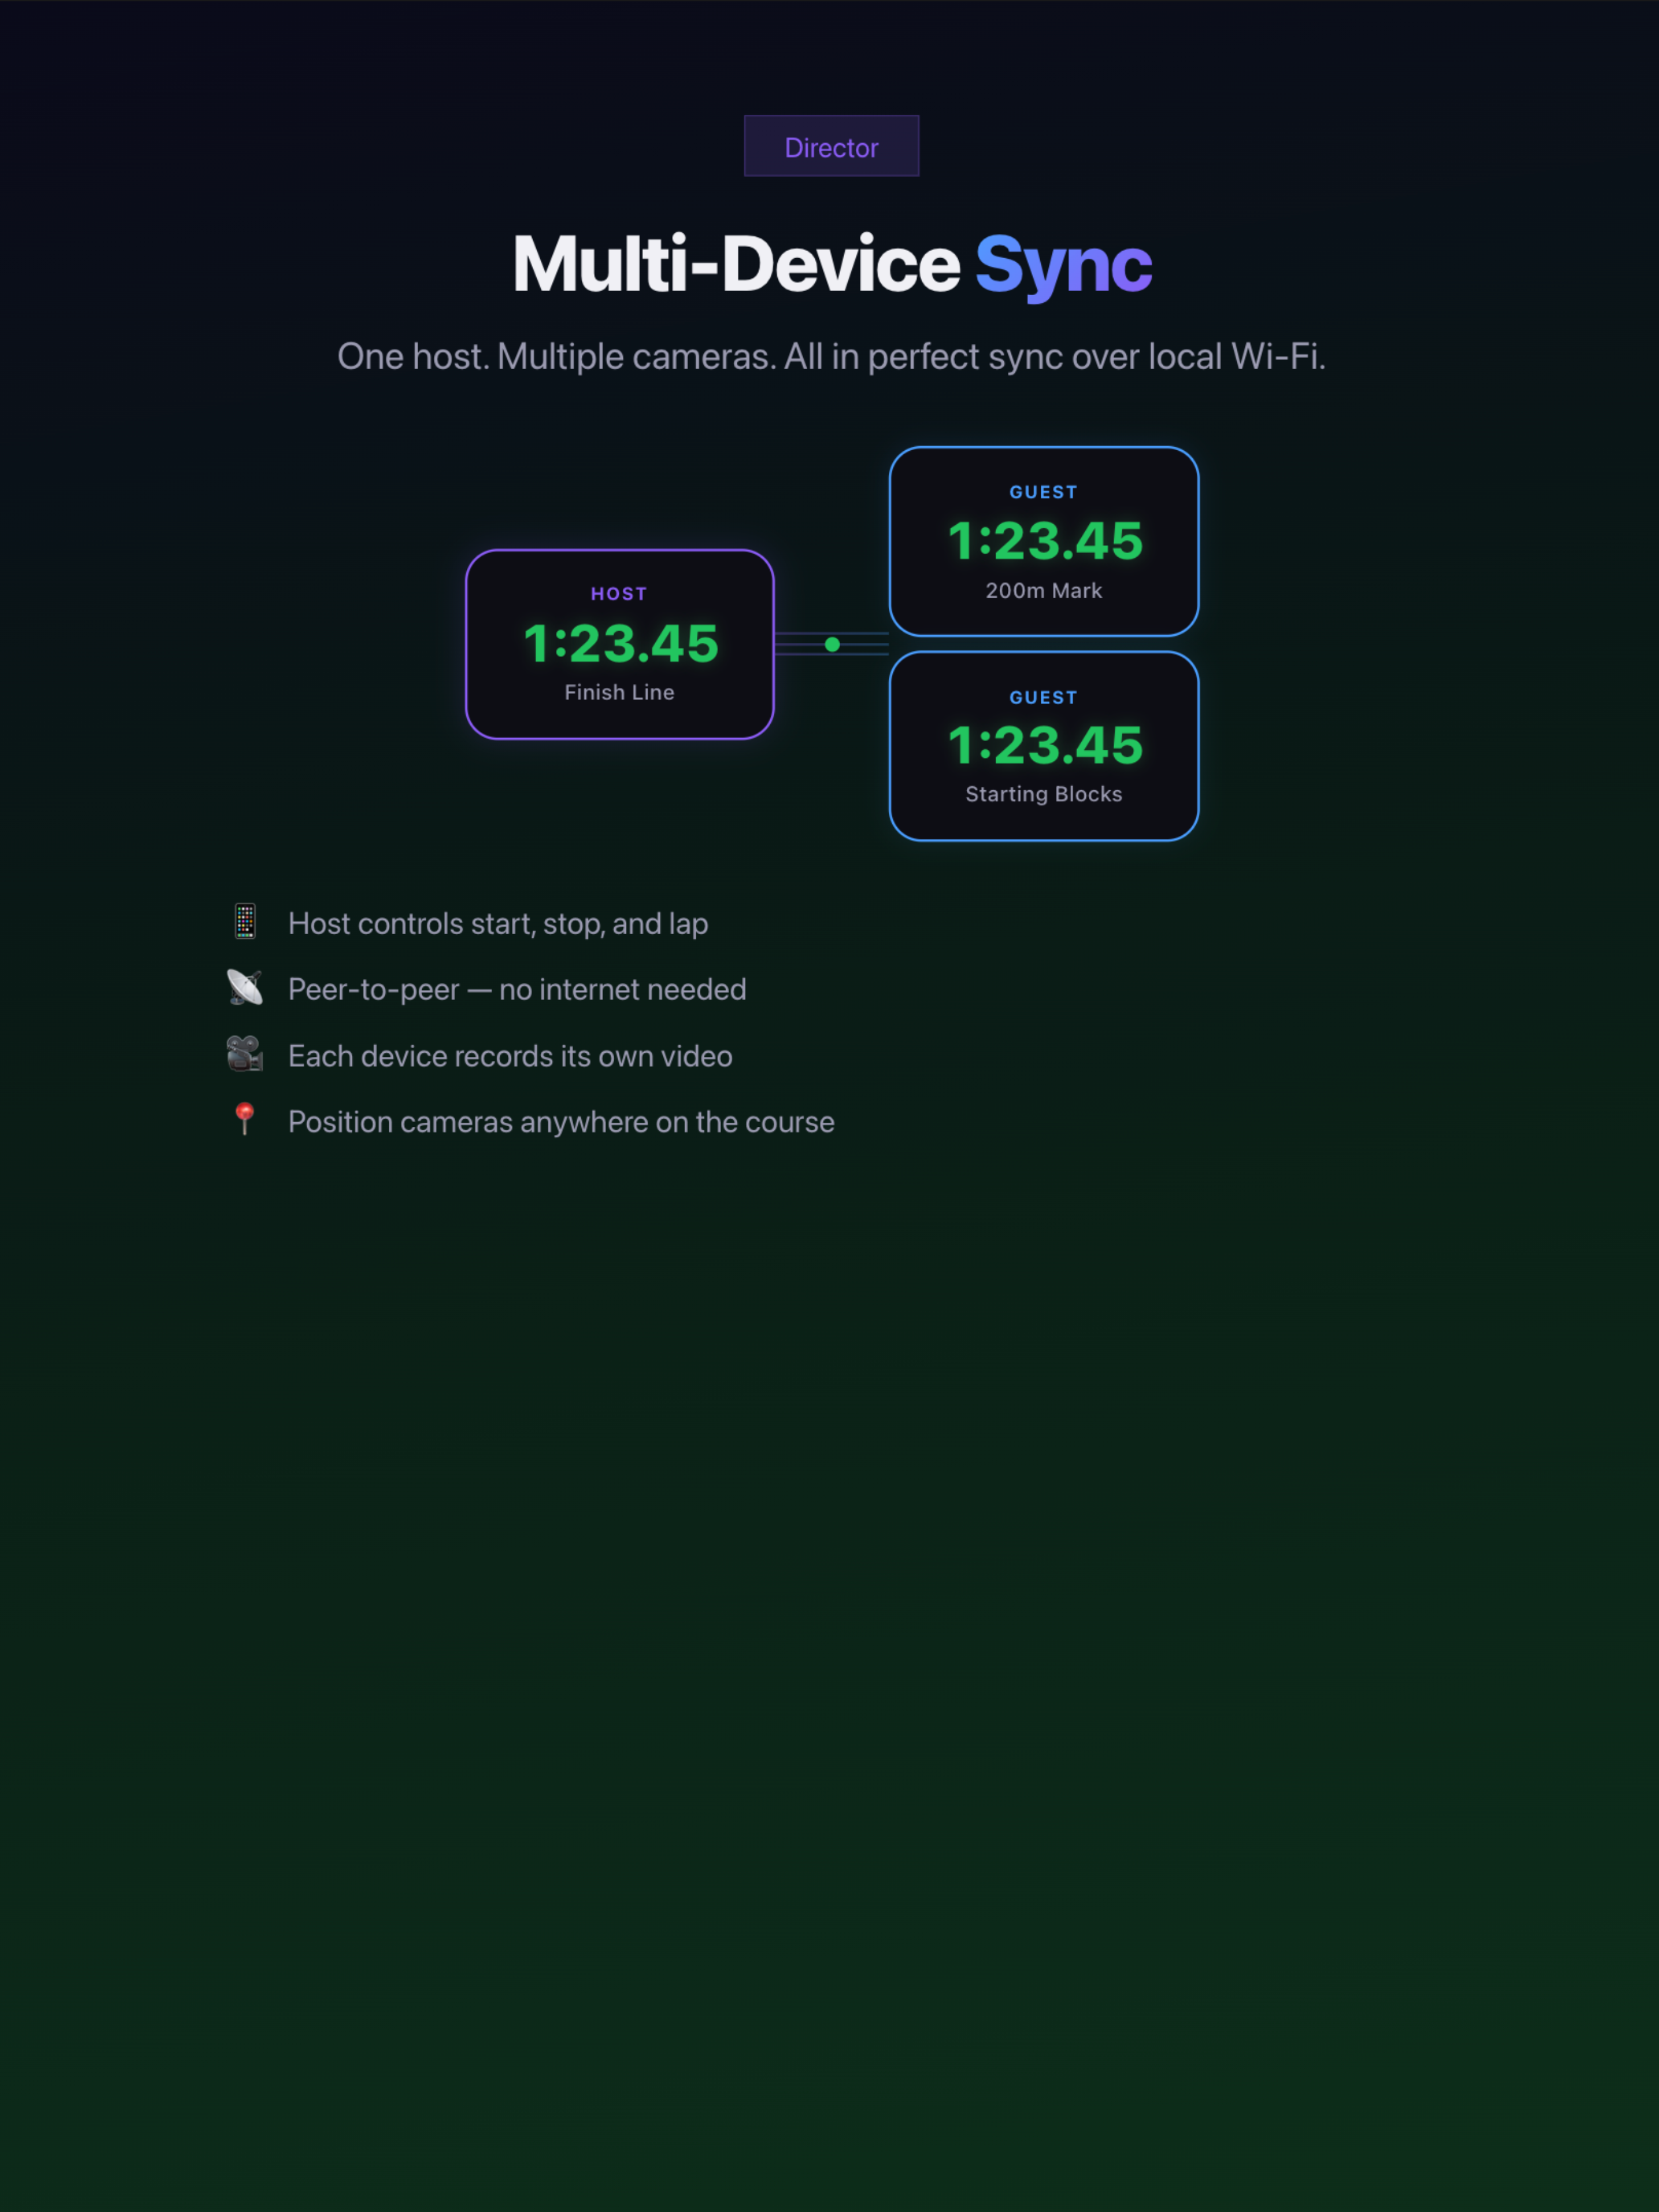Screen dimensions: 1659x2212
Task: Click "Peer-to-peer — no internet needed"
Action: pos(517,989)
